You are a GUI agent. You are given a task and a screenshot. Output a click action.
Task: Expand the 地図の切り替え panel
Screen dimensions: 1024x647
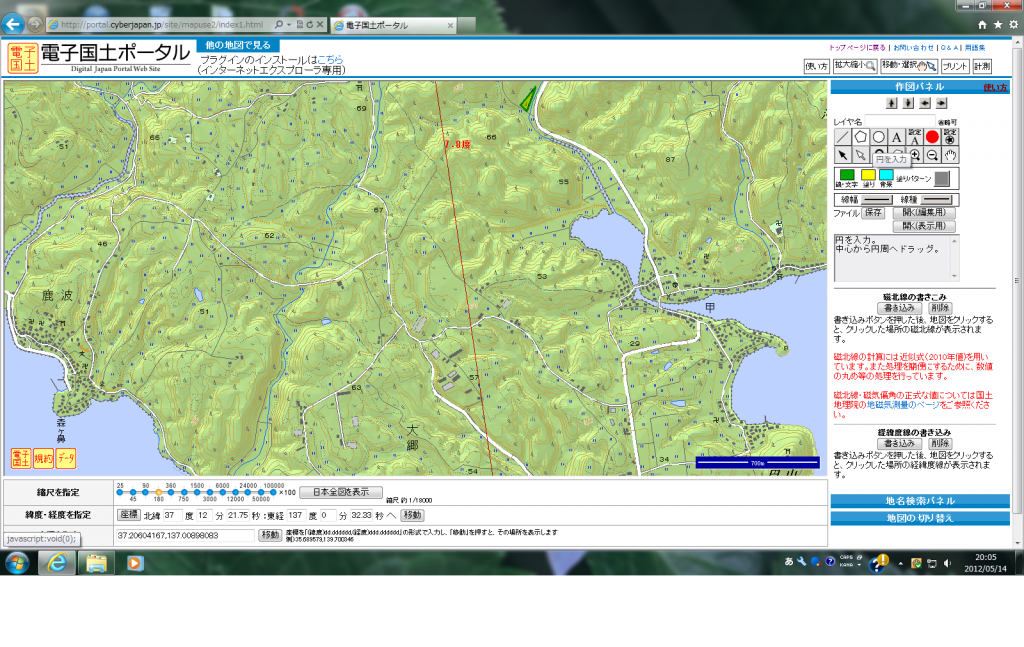click(920, 518)
